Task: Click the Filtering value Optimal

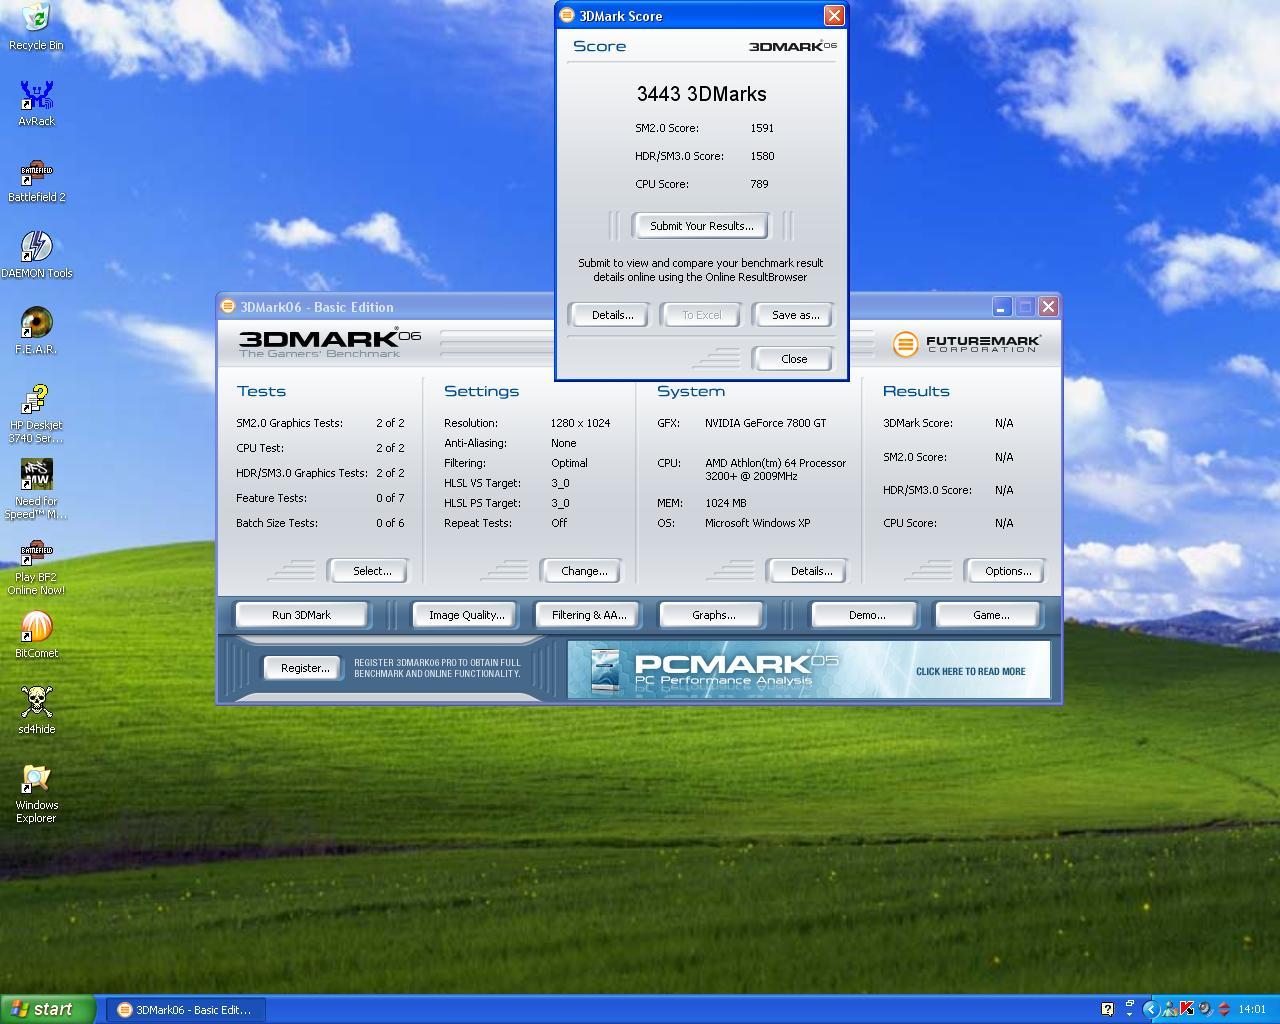Action: pyautogui.click(x=569, y=463)
